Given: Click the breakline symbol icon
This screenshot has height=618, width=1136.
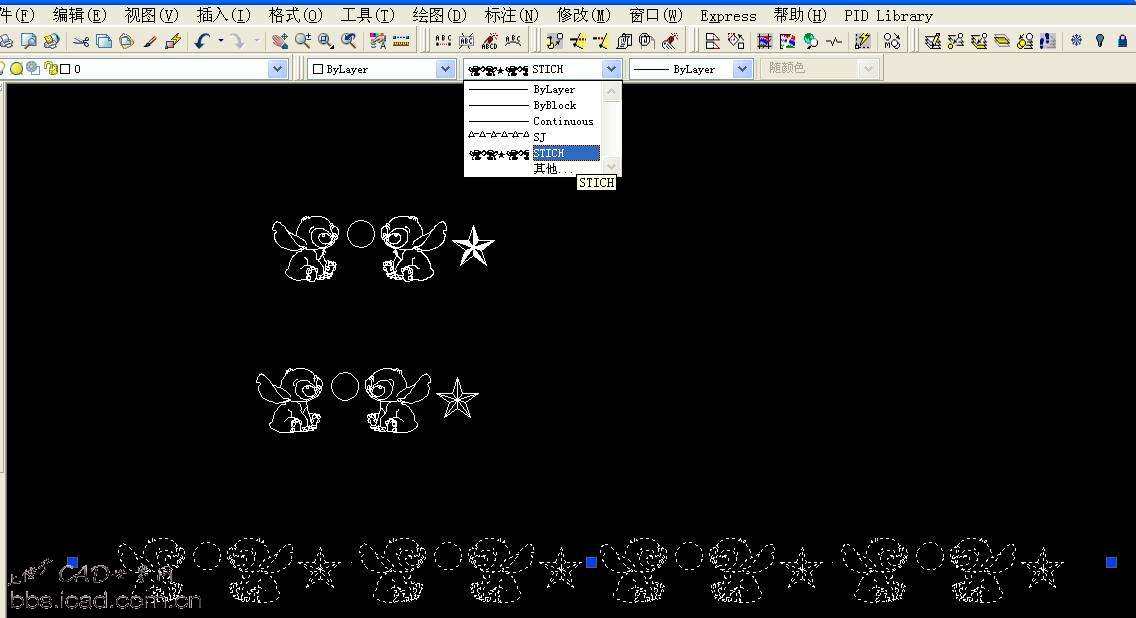Looking at the screenshot, I should tap(834, 41).
